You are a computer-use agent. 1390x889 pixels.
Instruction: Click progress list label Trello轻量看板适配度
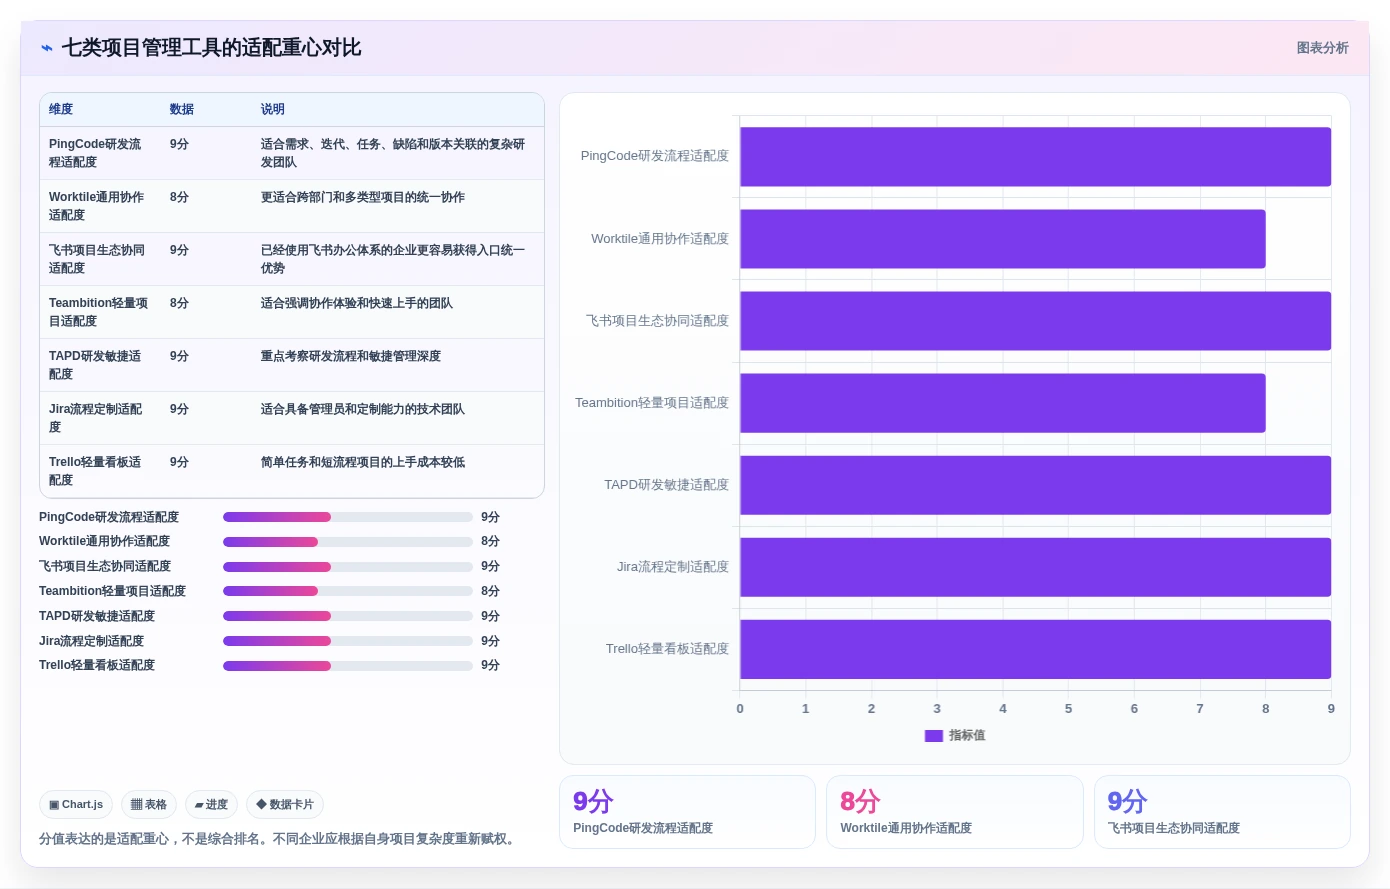click(x=97, y=665)
